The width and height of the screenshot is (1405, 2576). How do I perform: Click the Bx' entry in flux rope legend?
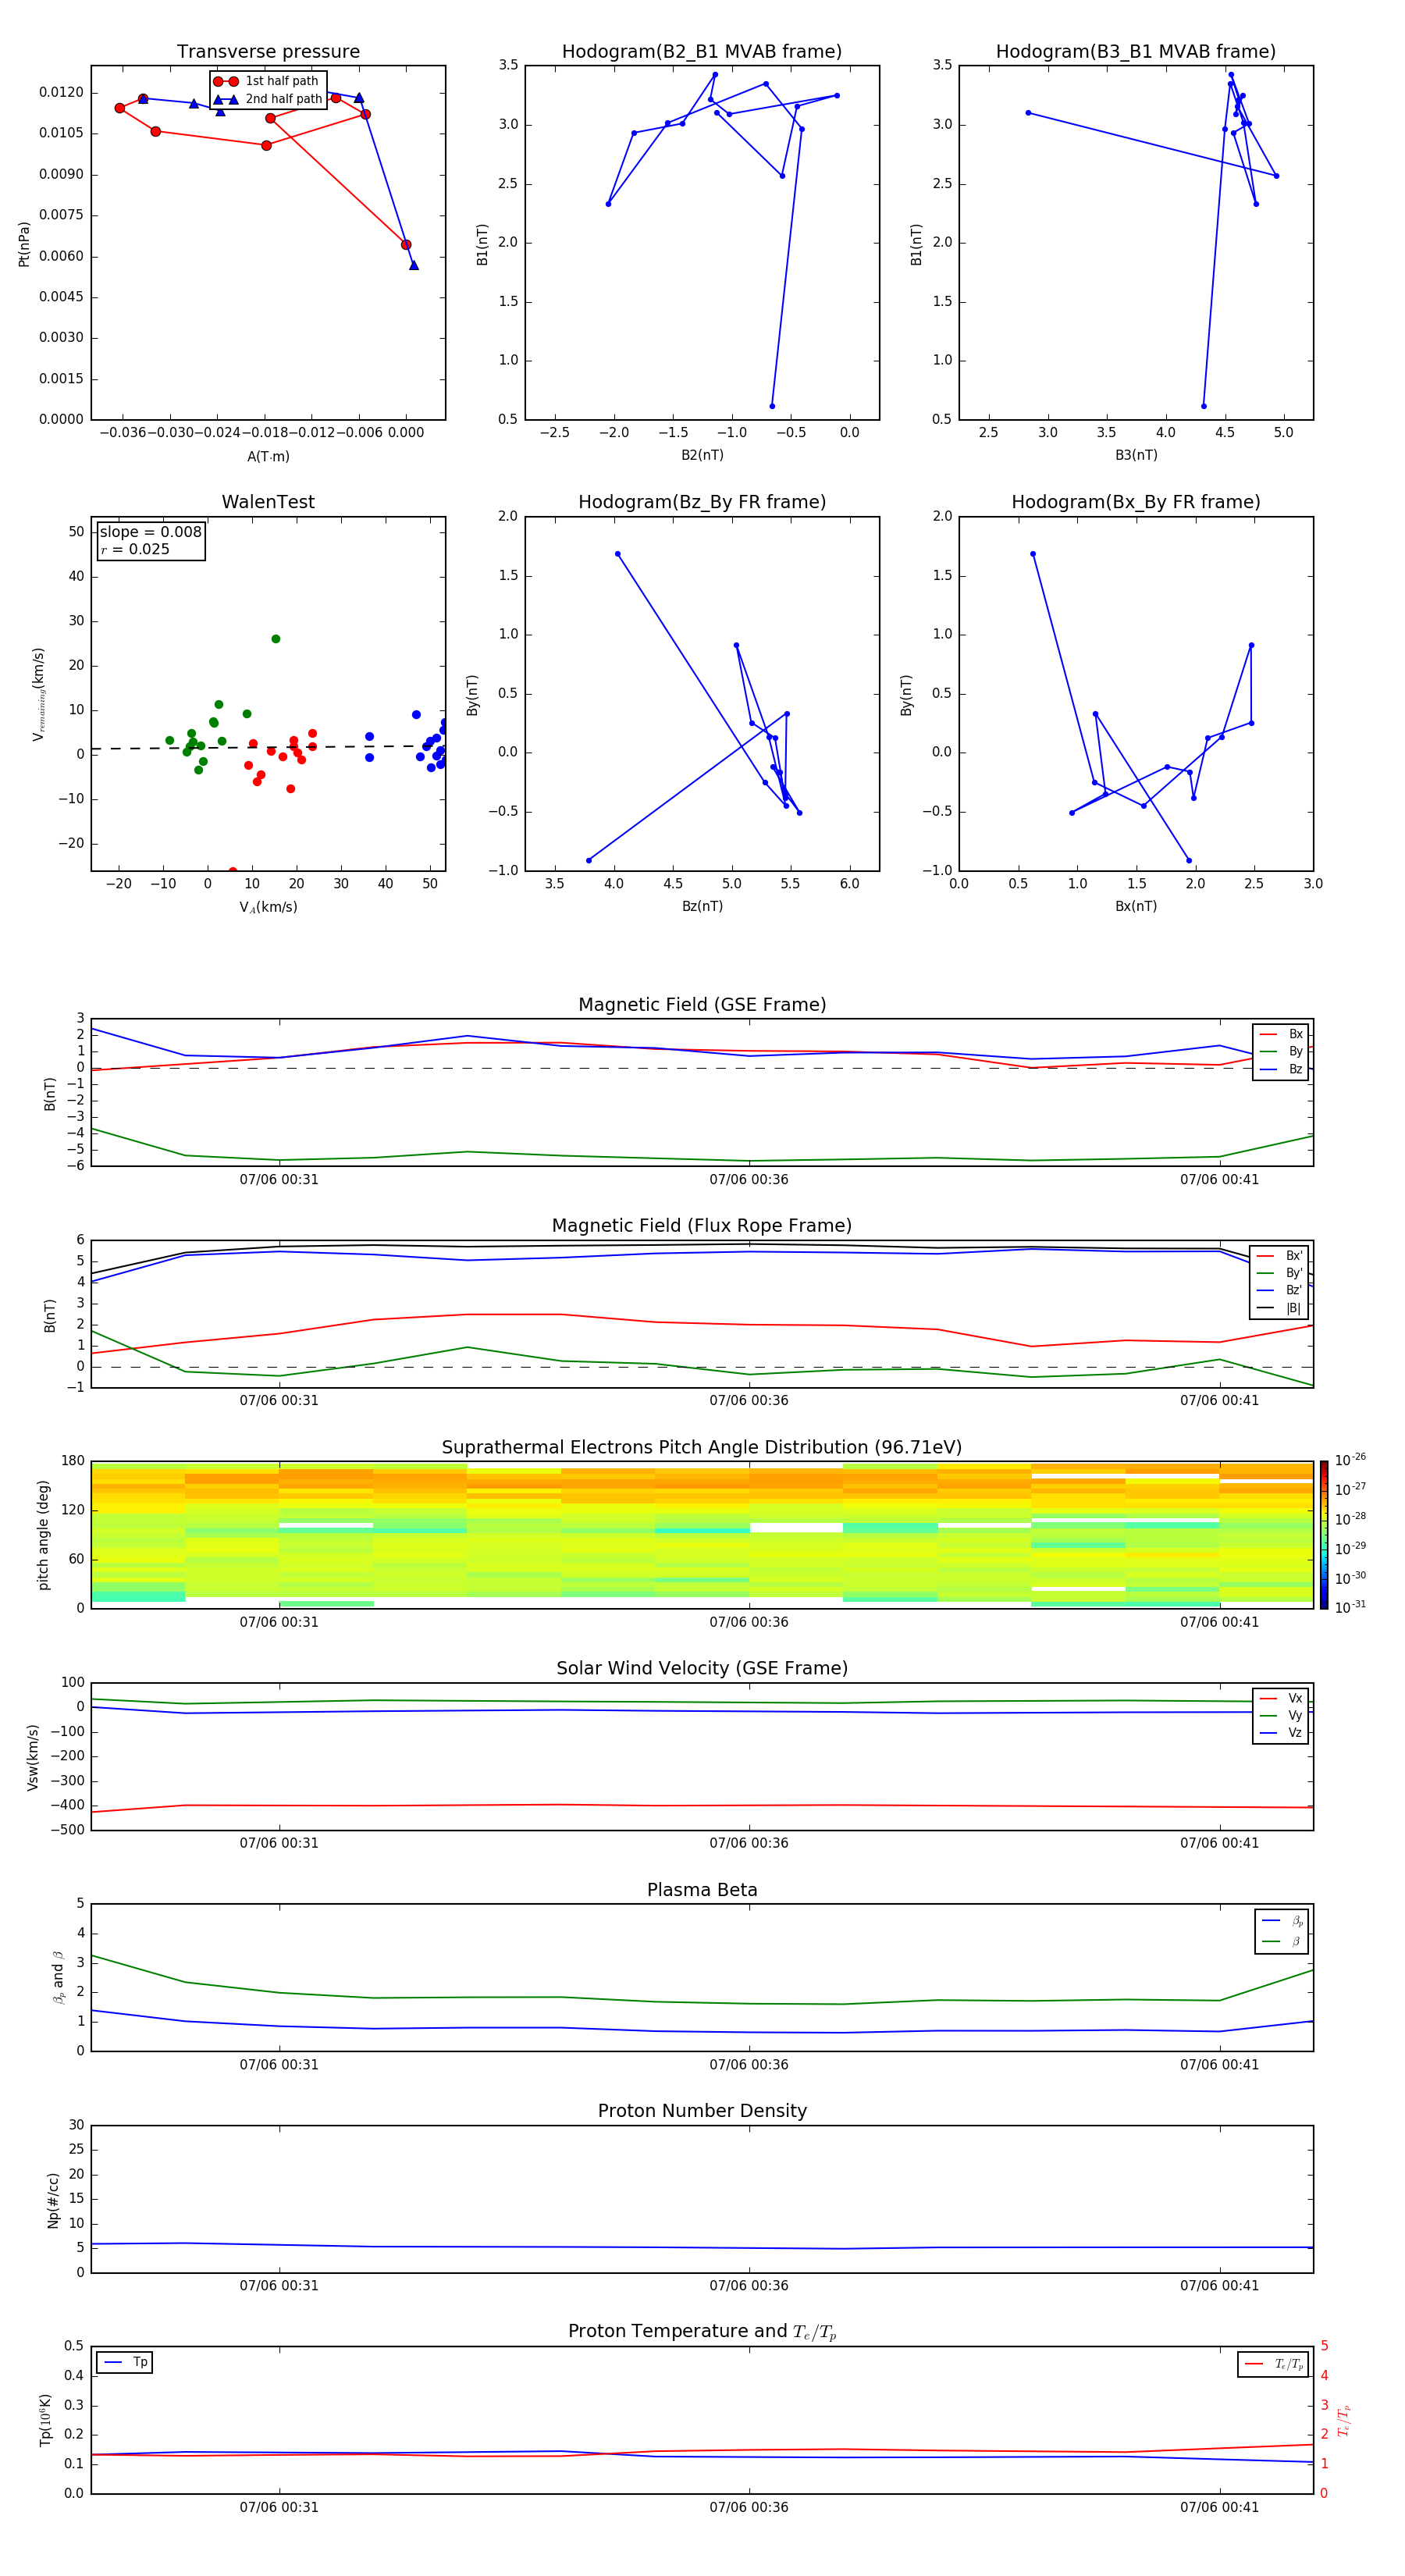(x=1280, y=1256)
